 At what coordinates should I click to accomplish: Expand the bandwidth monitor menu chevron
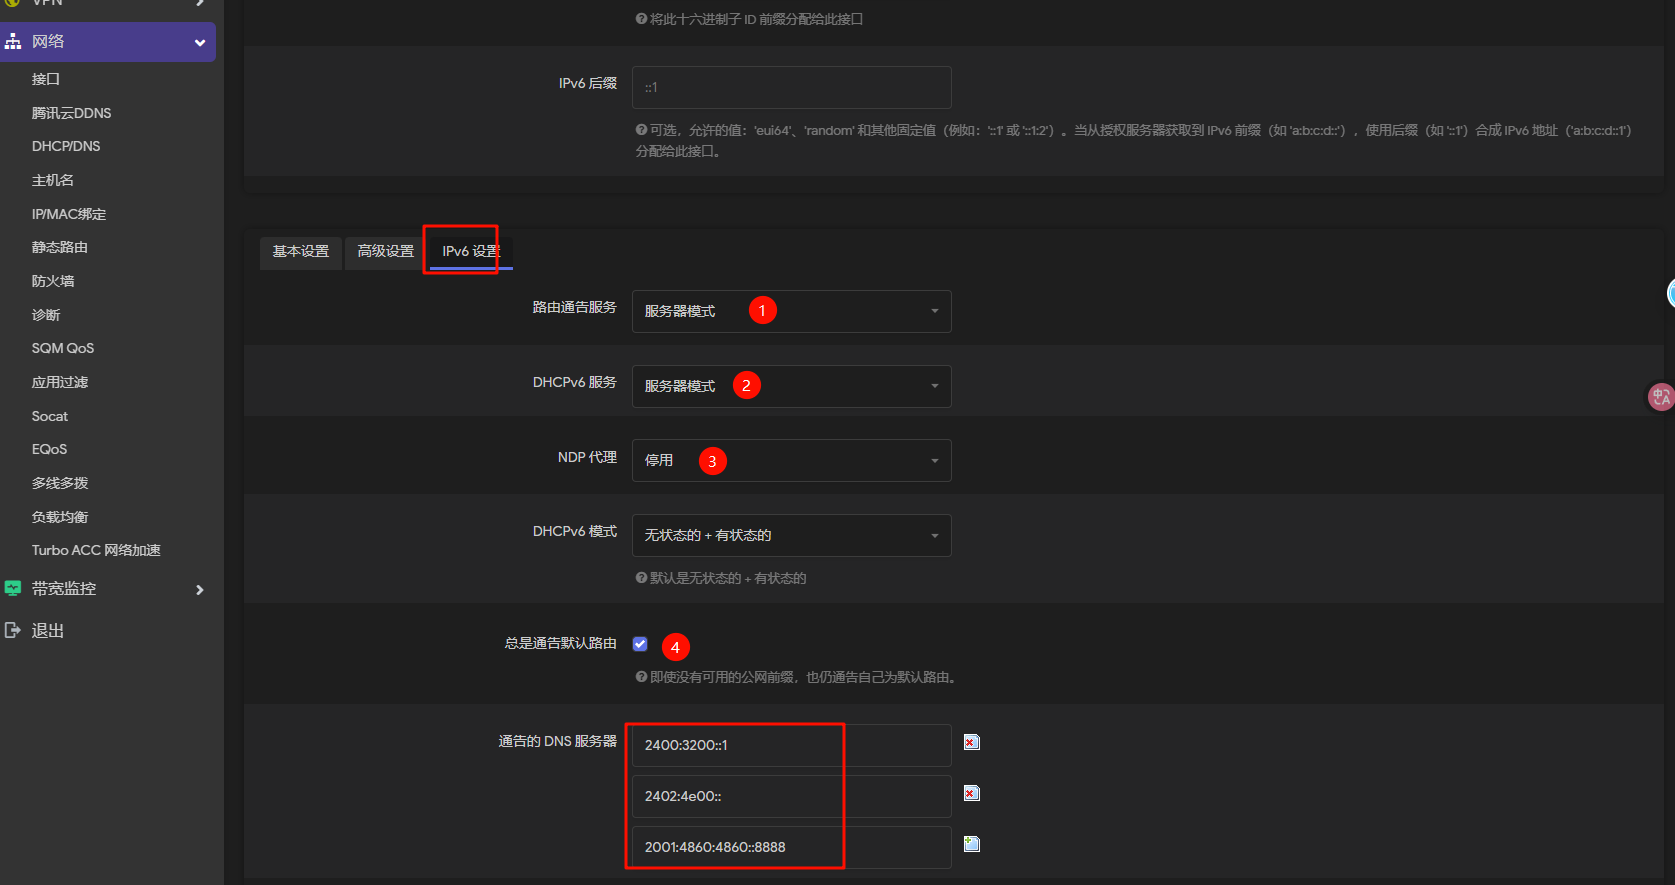[x=200, y=590]
